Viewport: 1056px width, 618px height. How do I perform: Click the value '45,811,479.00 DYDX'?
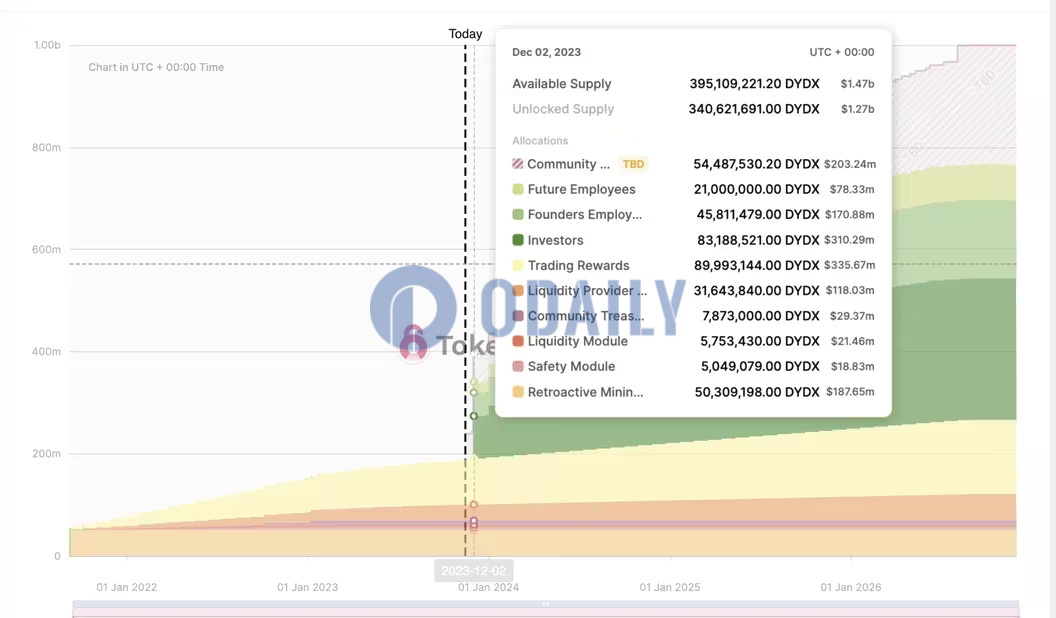pos(758,215)
